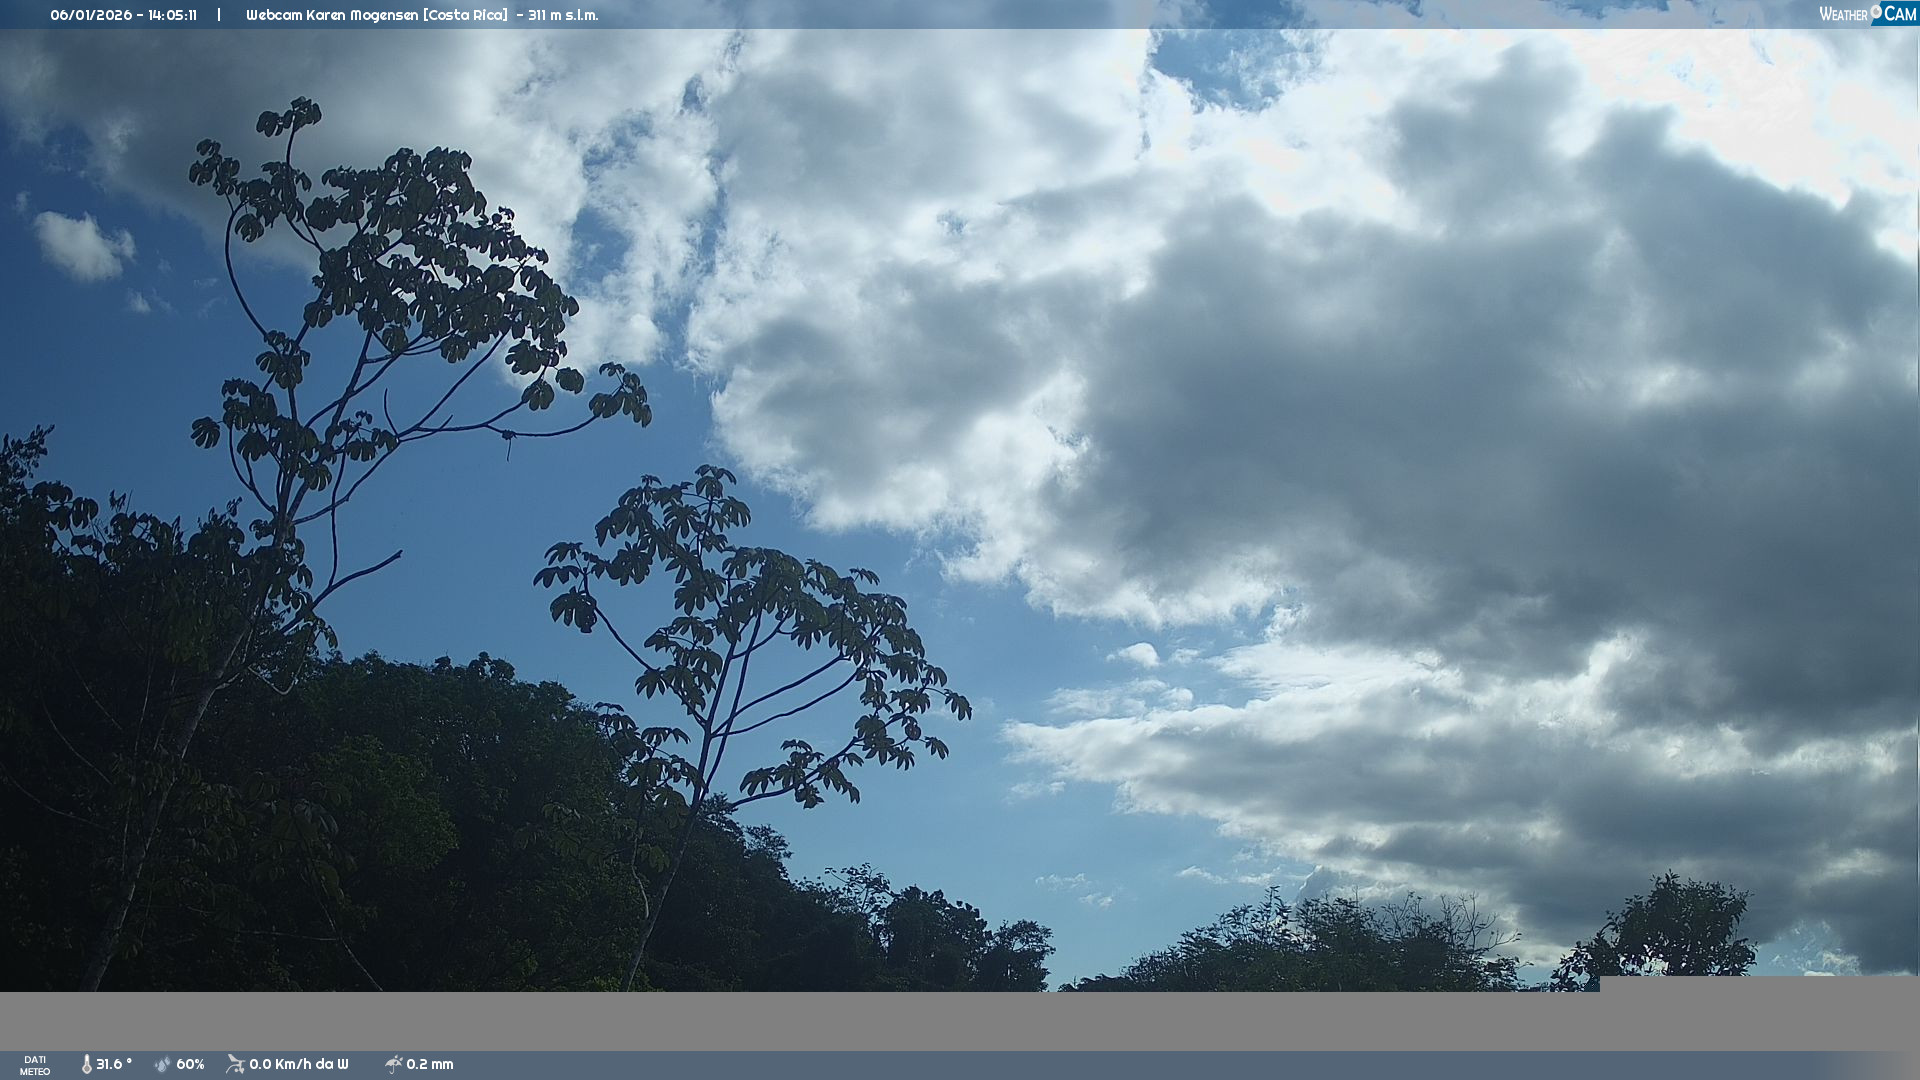Click the 0.2 mm rainfall value

[x=430, y=1064]
